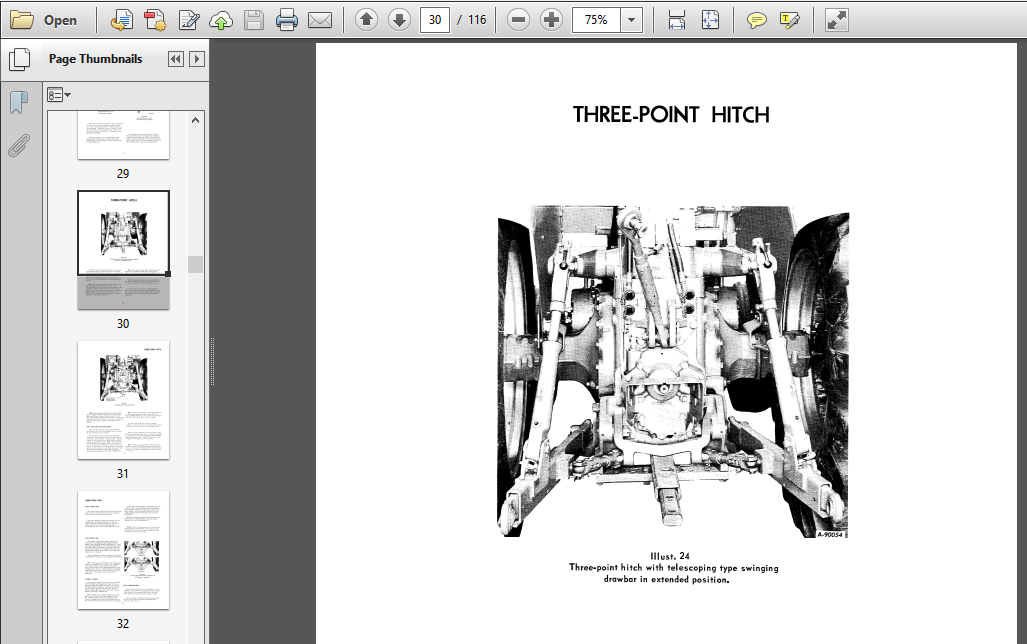
Task: Go to previous page arrow
Action: 367,20
